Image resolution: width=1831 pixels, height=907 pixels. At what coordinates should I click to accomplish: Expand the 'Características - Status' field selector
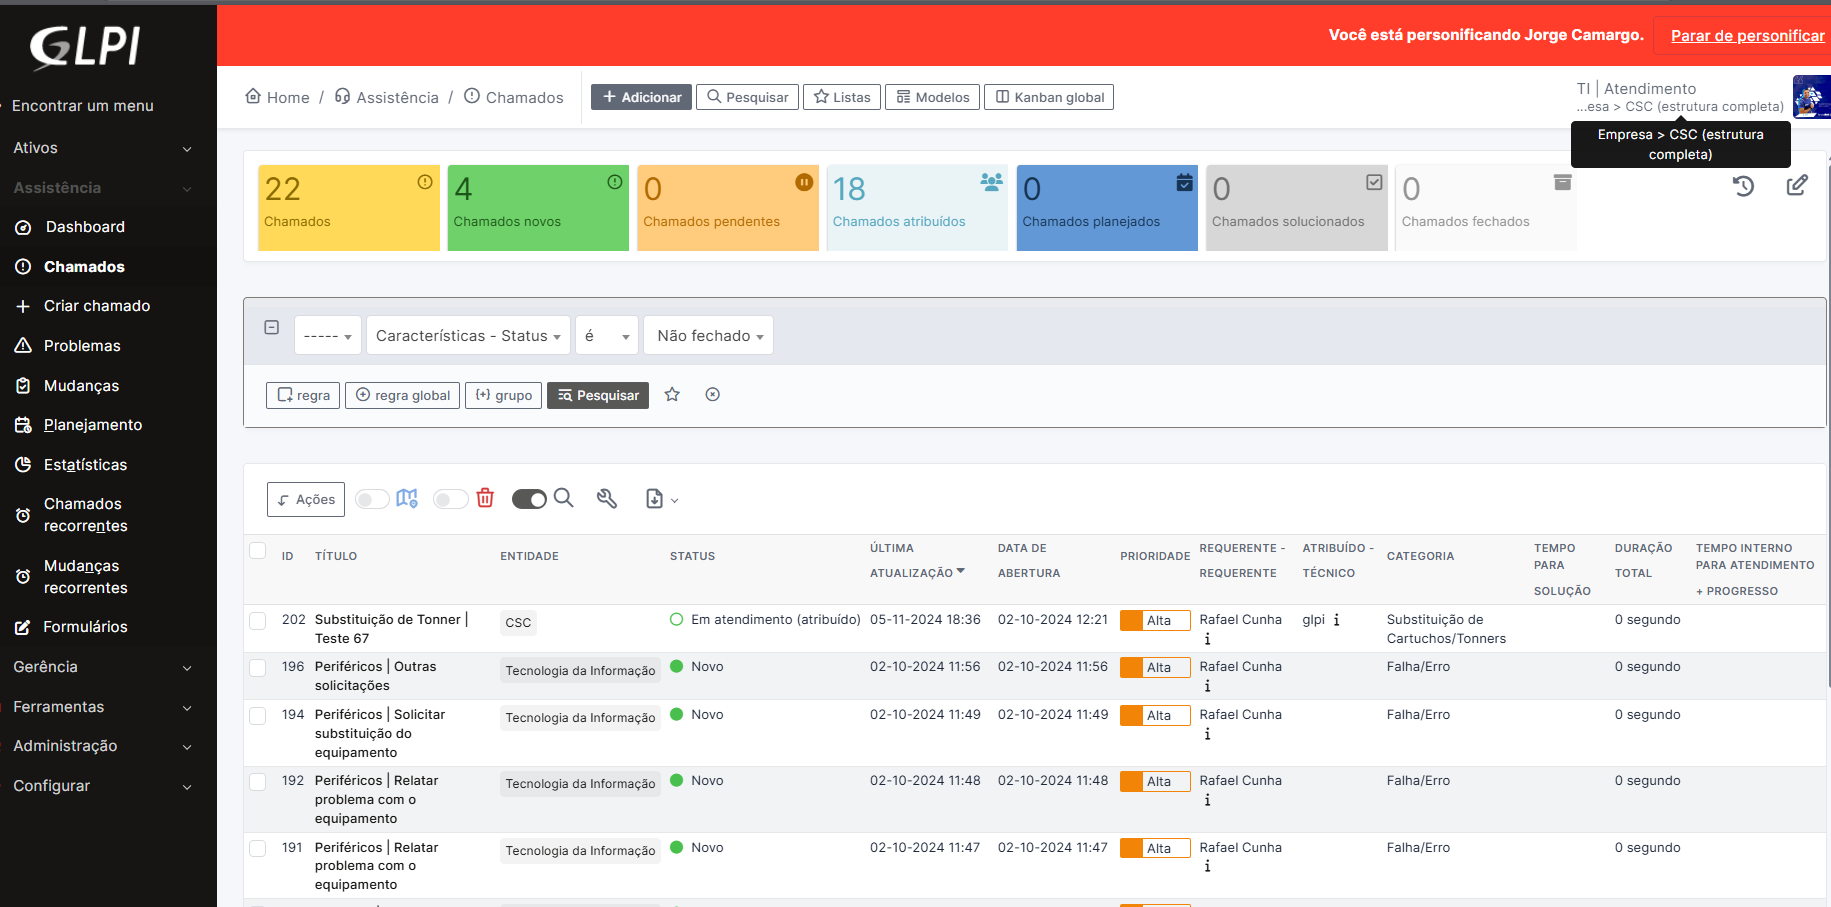[467, 335]
